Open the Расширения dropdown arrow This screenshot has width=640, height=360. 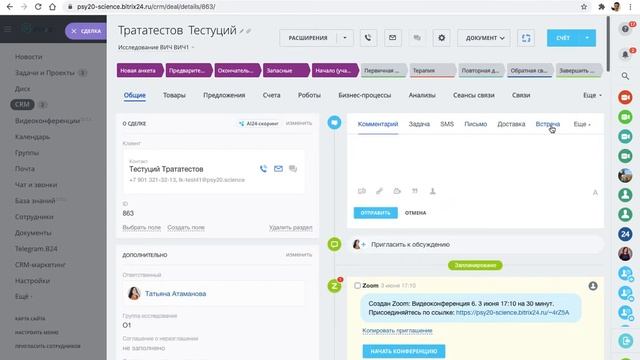(x=345, y=38)
